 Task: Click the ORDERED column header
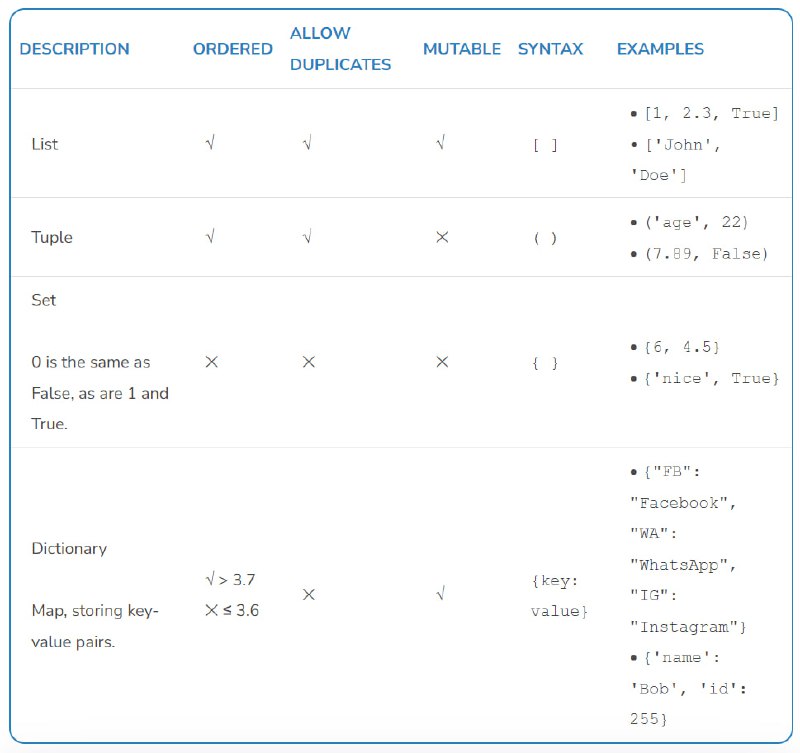[233, 49]
